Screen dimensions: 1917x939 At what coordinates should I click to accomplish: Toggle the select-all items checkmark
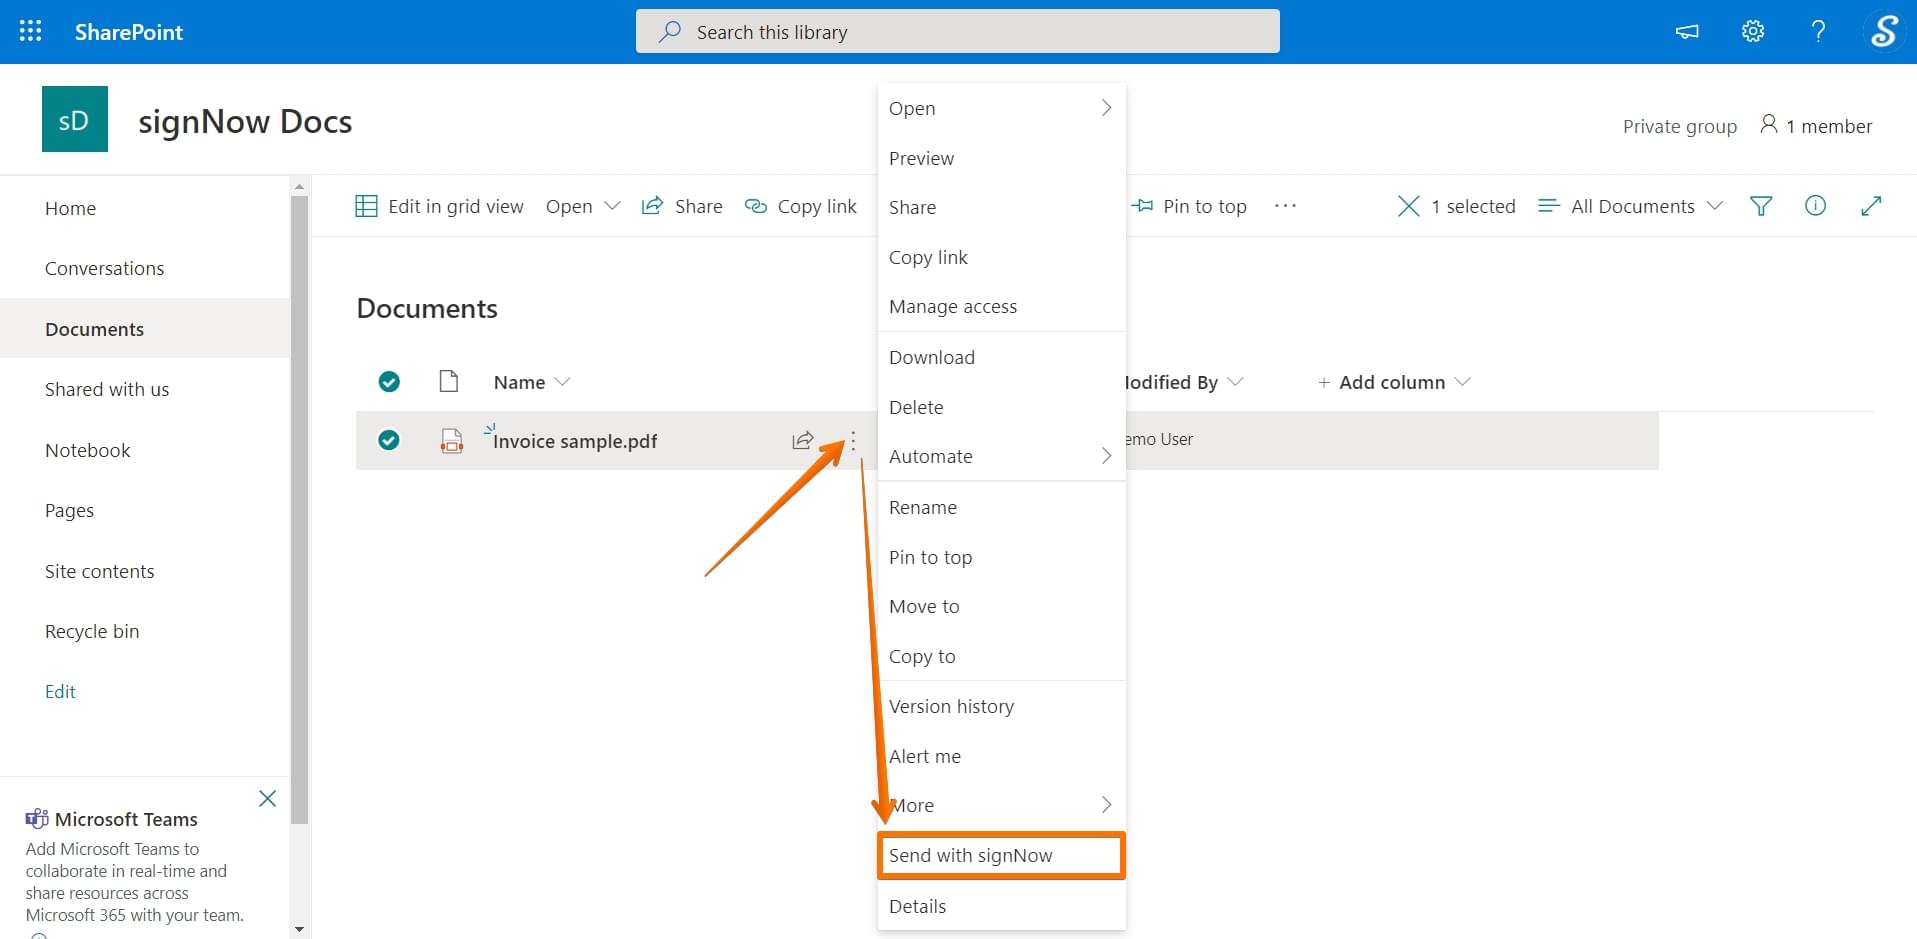[389, 381]
